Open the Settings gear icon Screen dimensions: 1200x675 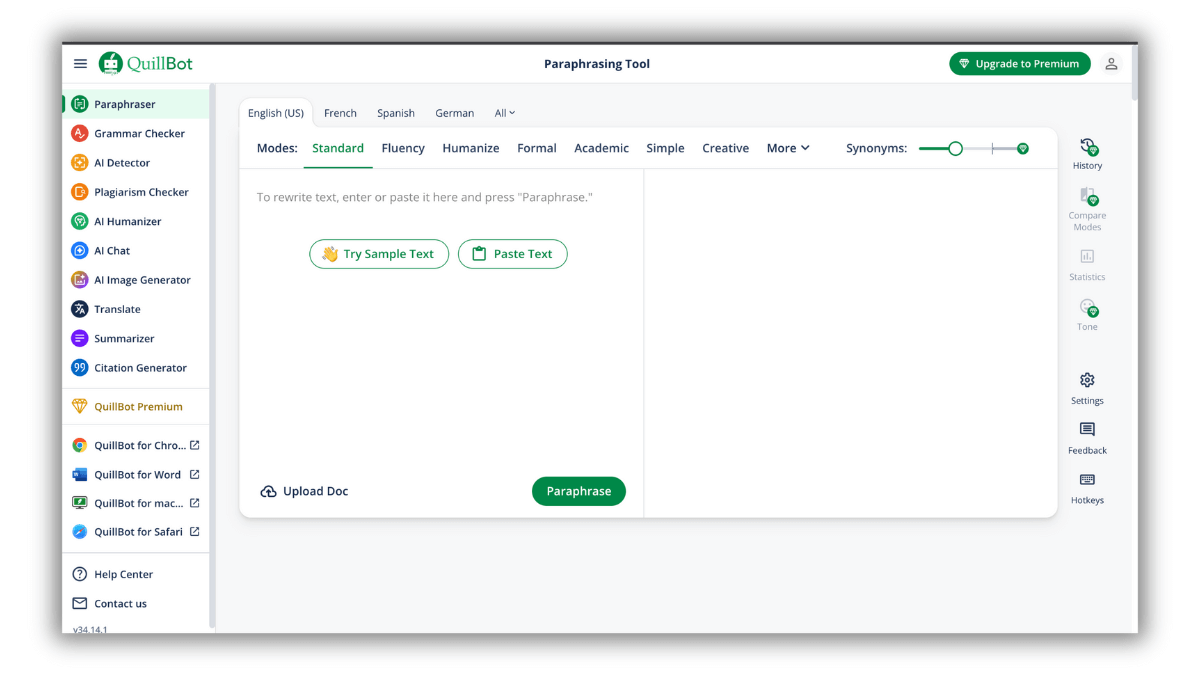(x=1087, y=380)
